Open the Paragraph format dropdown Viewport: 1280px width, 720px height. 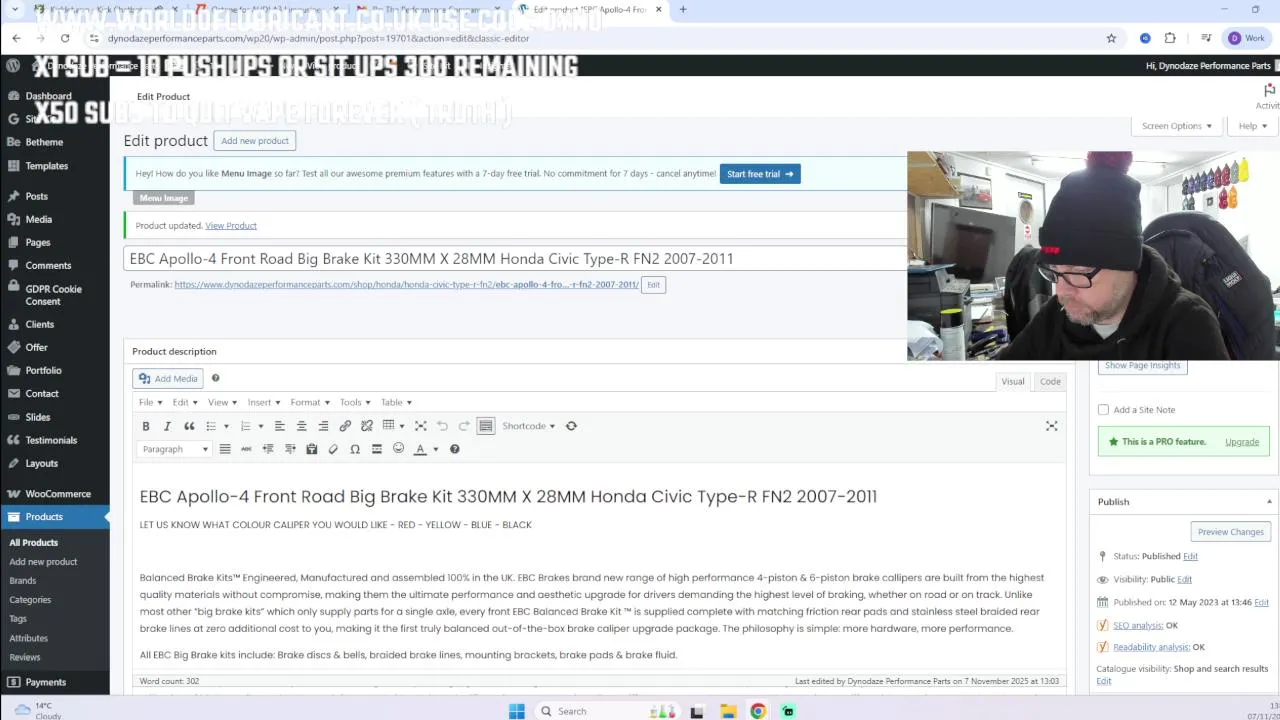coord(175,449)
